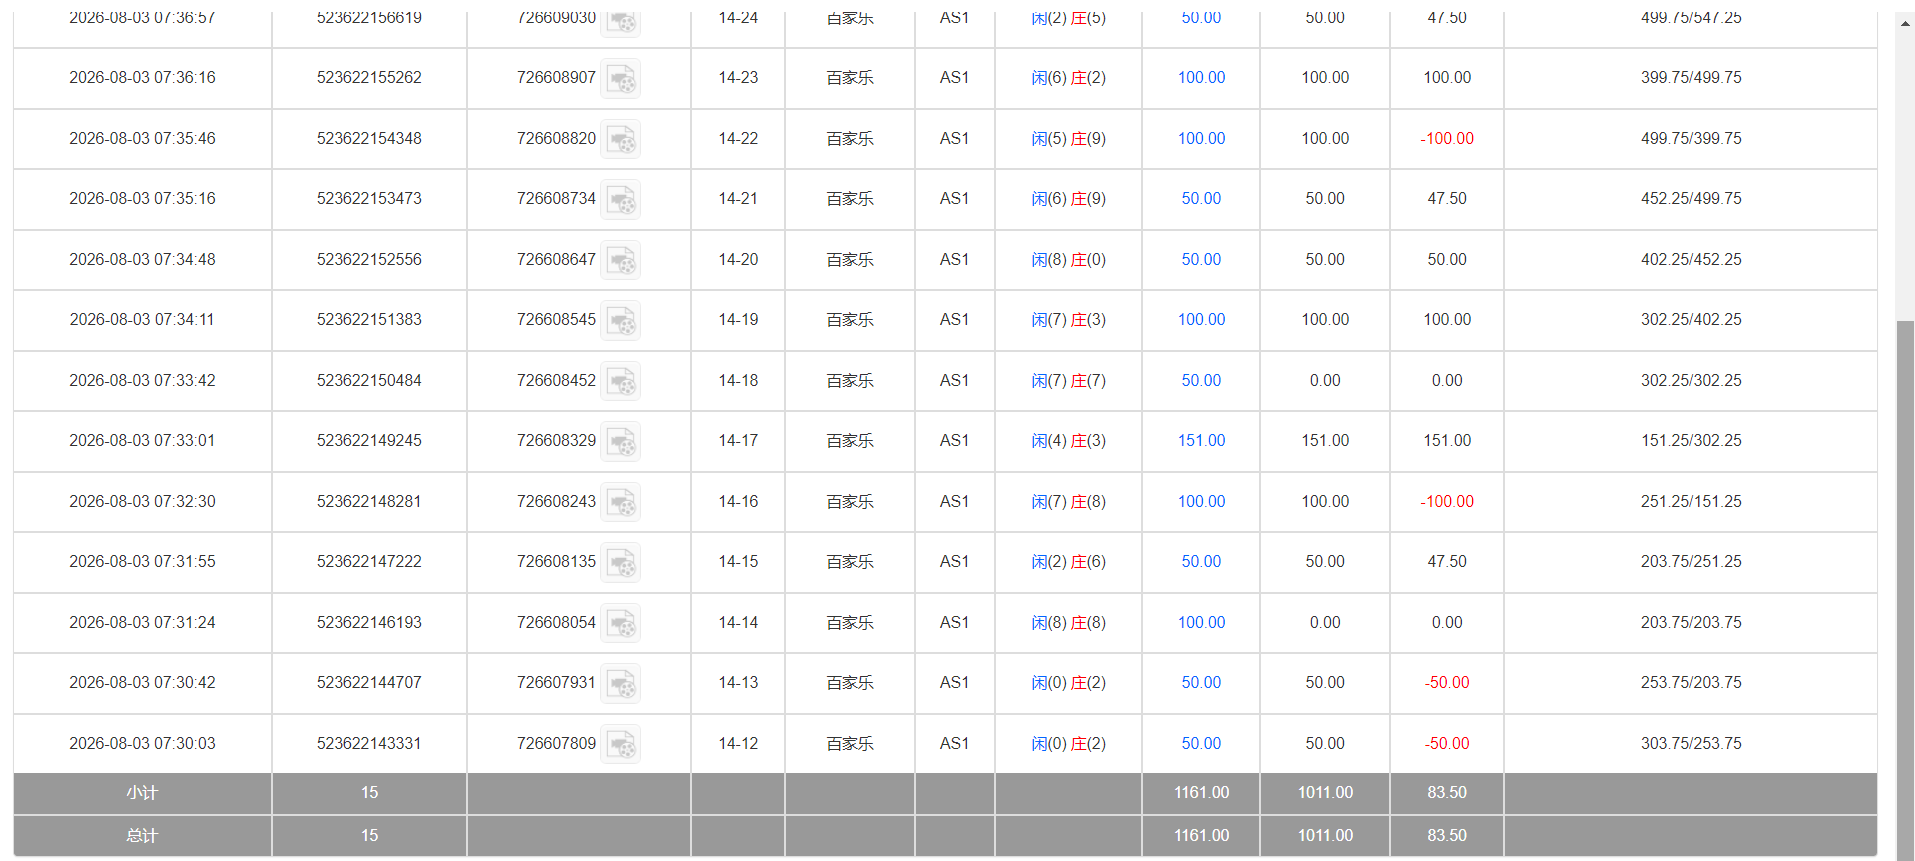Select order number 523622149245
1915x861 pixels.
click(x=369, y=441)
